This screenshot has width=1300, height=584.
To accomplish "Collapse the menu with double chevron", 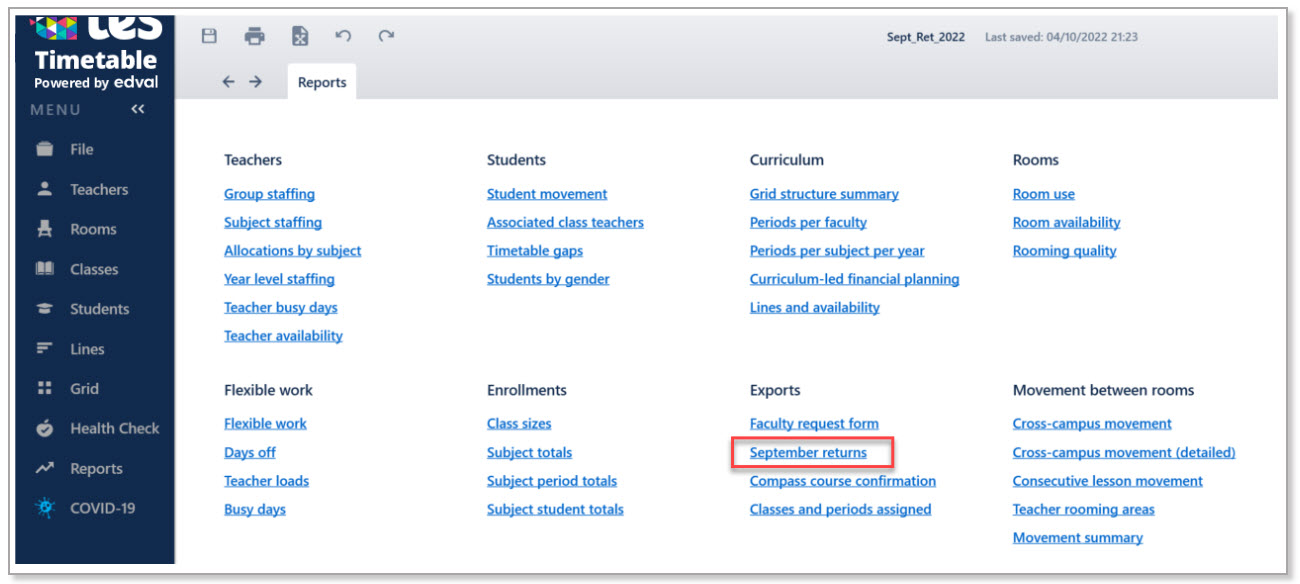I will 138,109.
